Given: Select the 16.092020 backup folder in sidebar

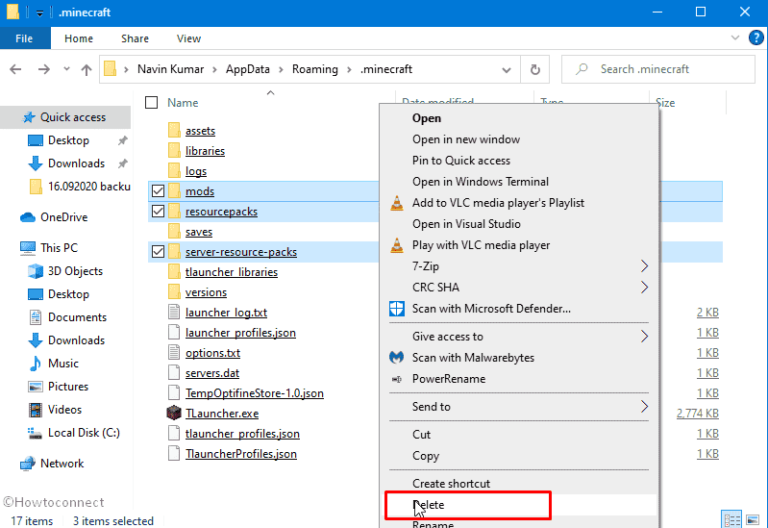Looking at the screenshot, I should [89, 186].
